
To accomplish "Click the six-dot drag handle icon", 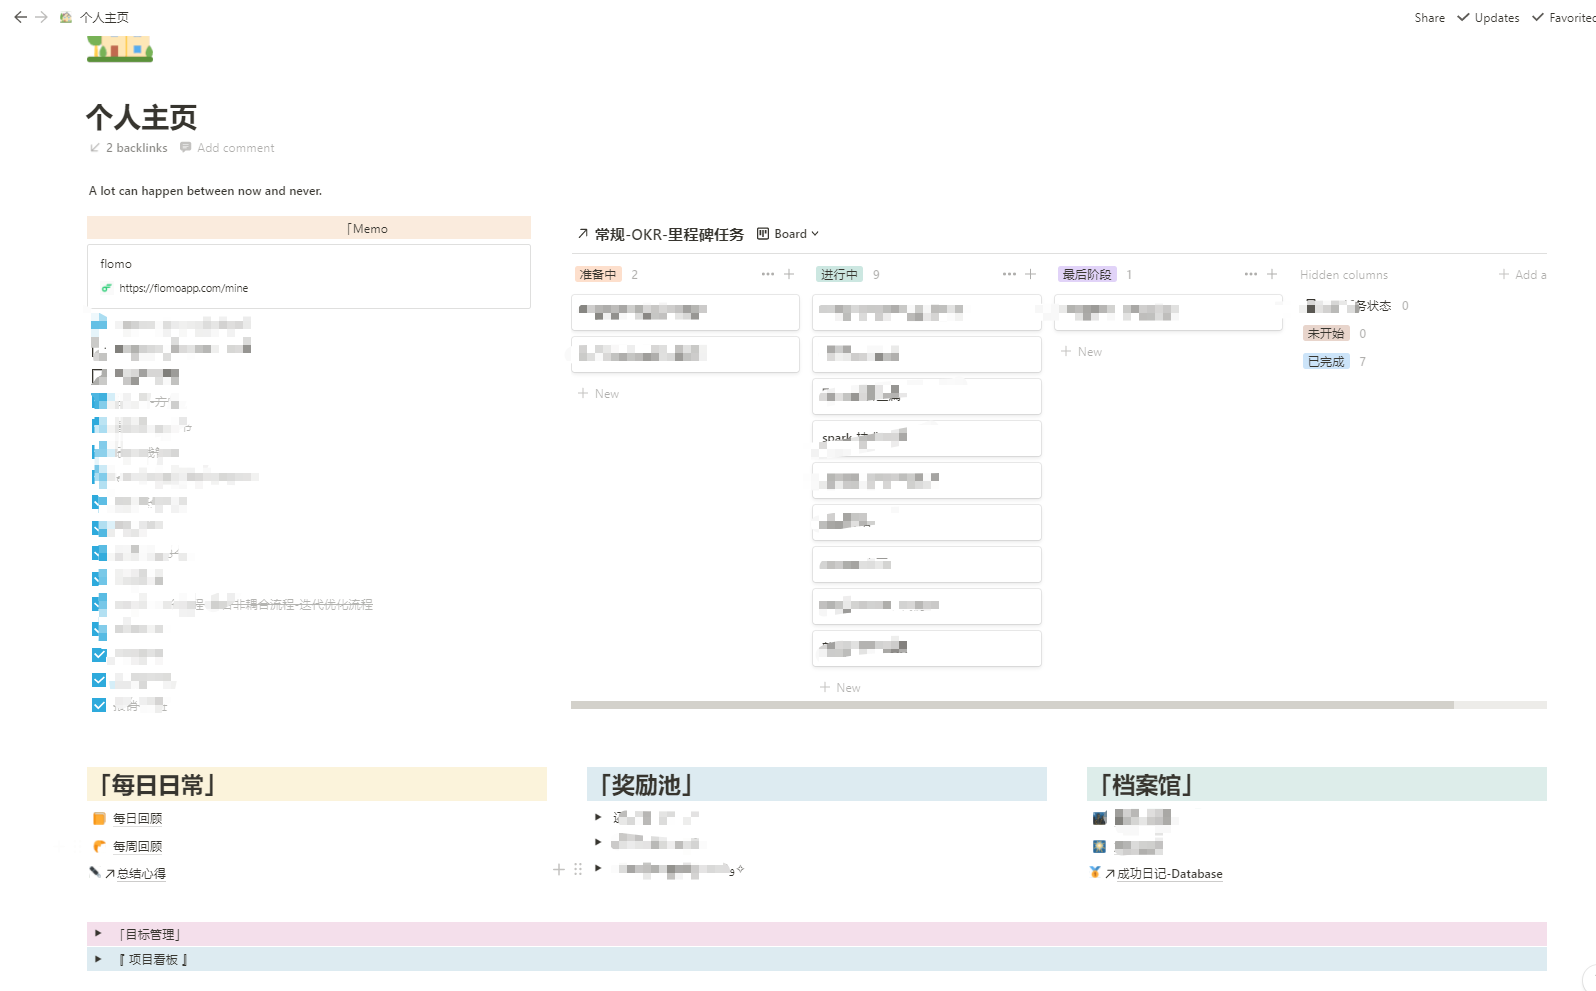I will 578,870.
